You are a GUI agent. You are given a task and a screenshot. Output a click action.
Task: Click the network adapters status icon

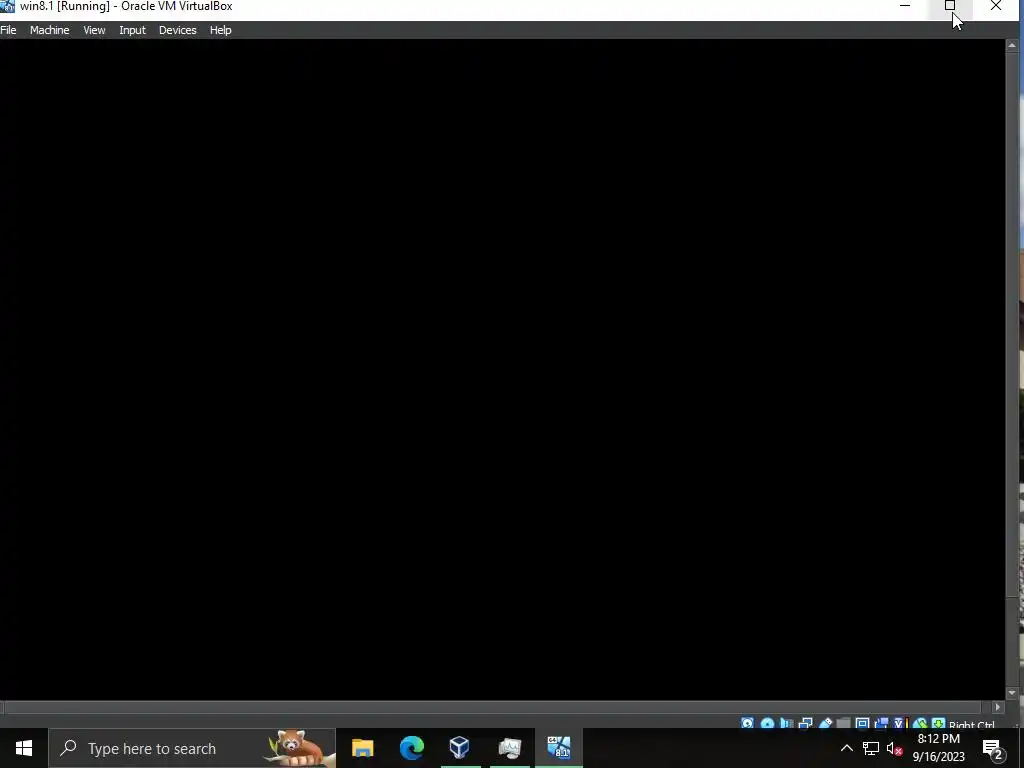[x=805, y=724]
